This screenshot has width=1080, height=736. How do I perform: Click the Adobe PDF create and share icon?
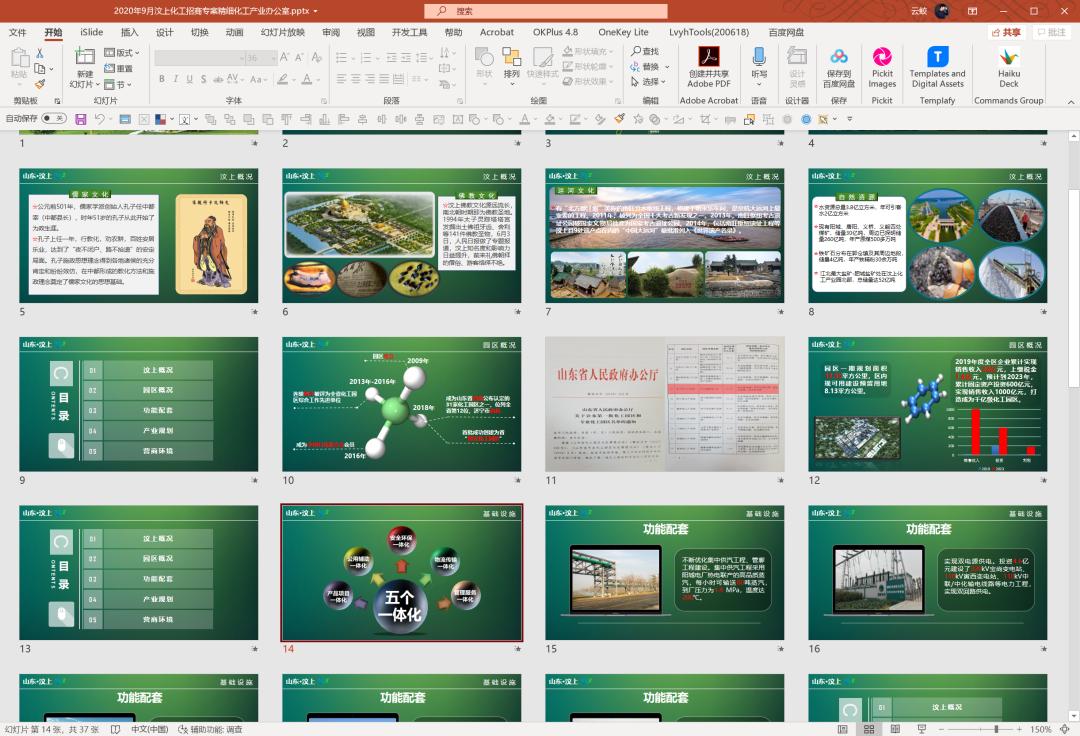click(709, 57)
